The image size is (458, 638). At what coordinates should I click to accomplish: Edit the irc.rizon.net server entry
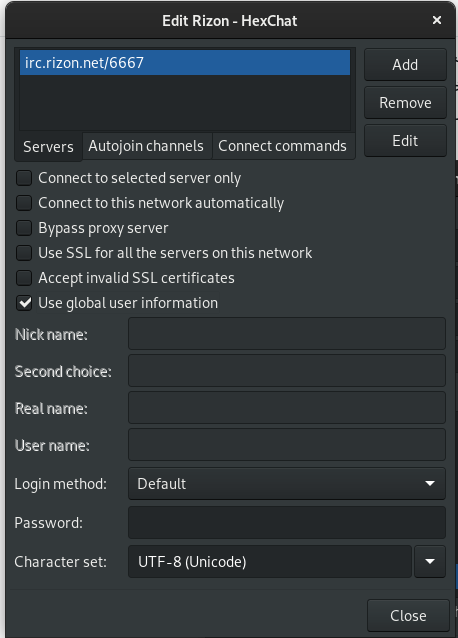(x=405, y=141)
